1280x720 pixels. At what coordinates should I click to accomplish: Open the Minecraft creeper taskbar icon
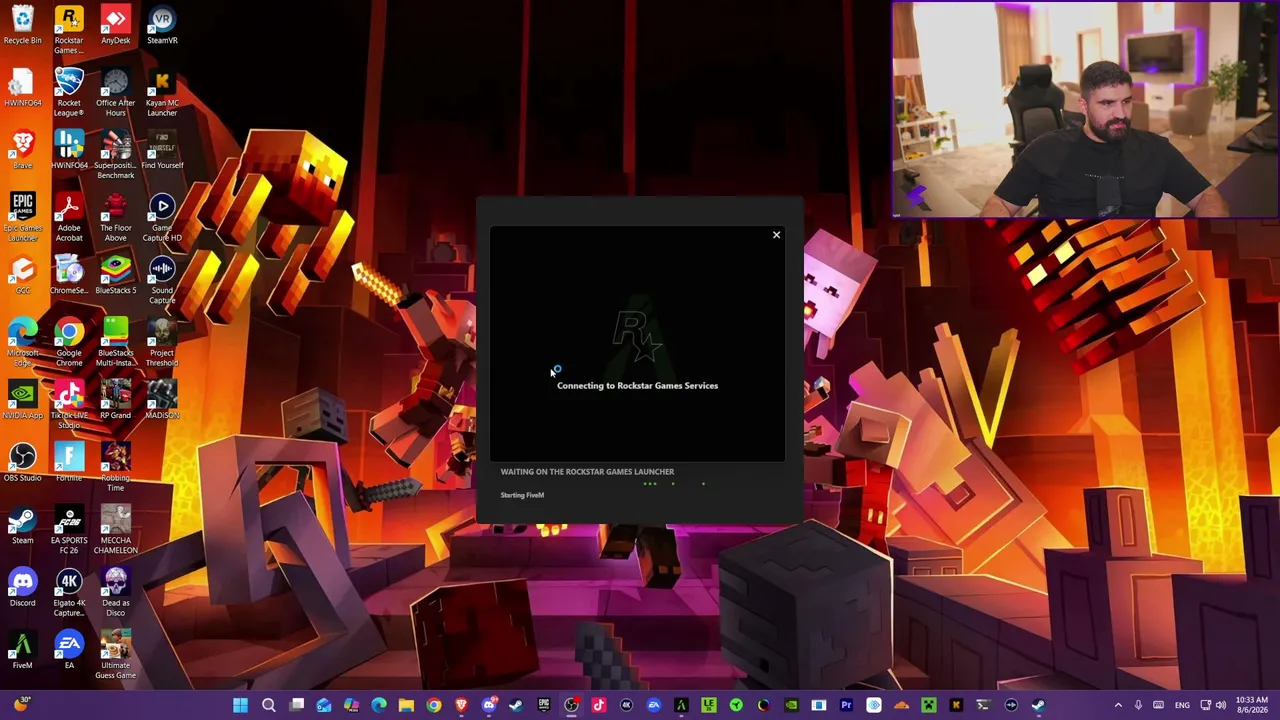point(929,705)
